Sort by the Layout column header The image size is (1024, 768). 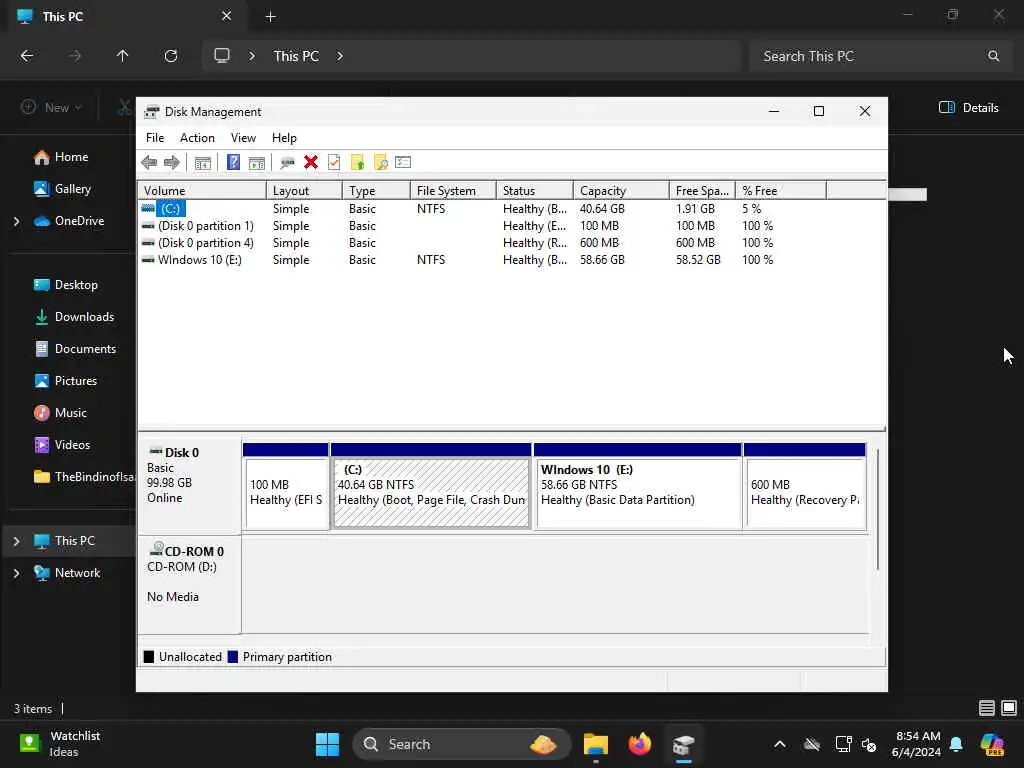(x=304, y=191)
